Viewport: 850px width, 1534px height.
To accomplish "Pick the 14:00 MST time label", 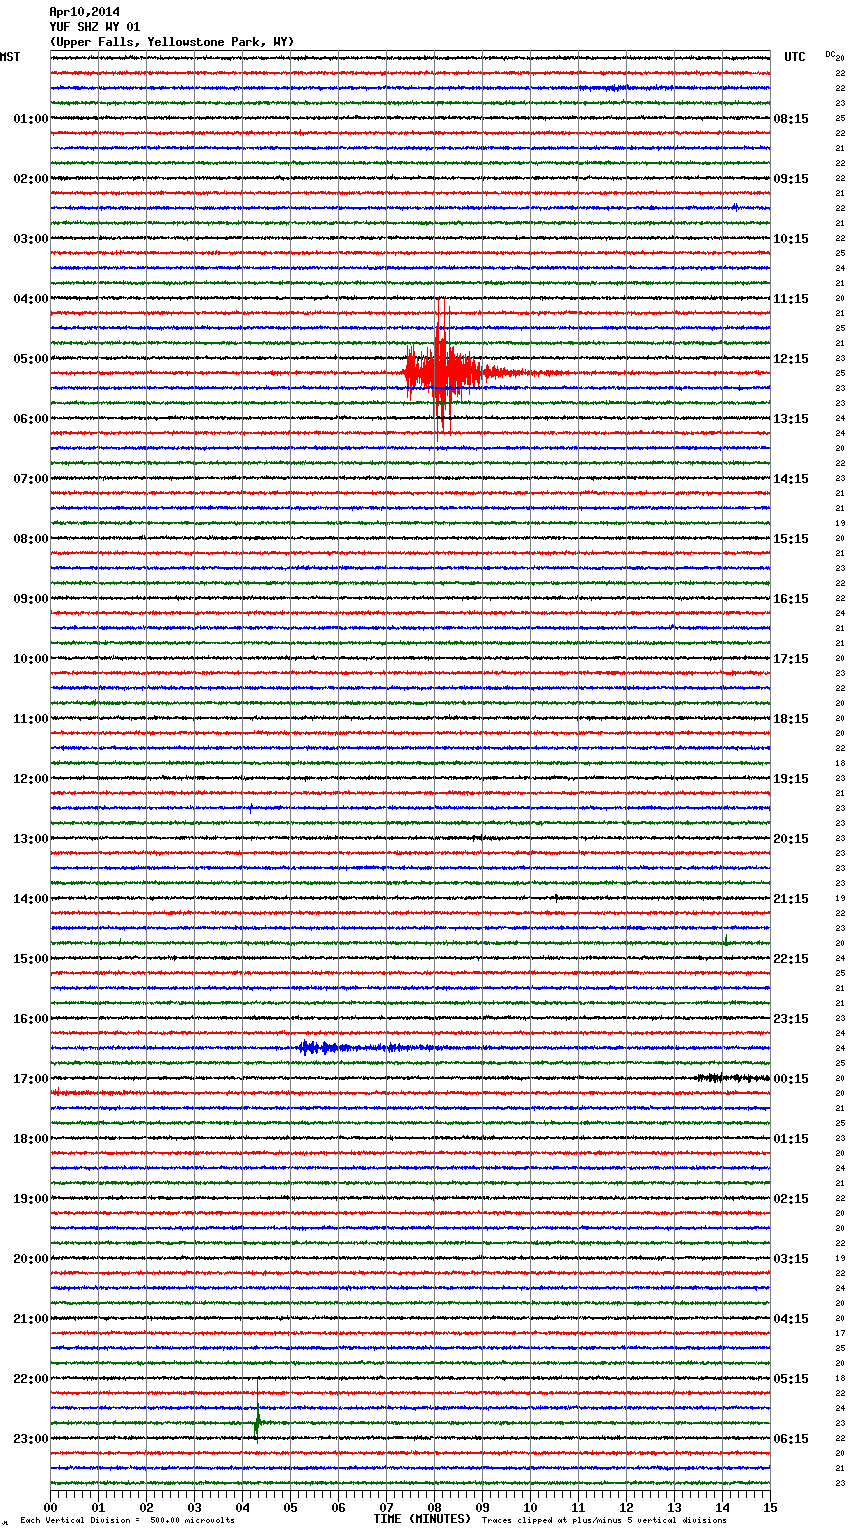I will 30,899.
